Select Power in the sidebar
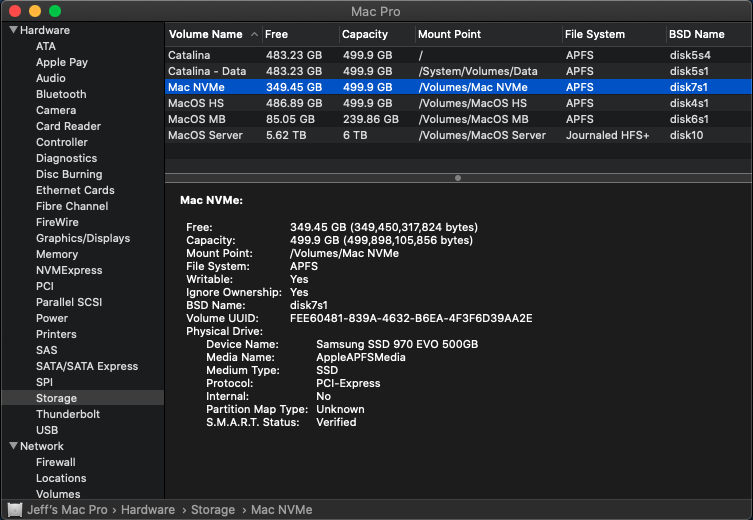The image size is (753, 520). 52,318
